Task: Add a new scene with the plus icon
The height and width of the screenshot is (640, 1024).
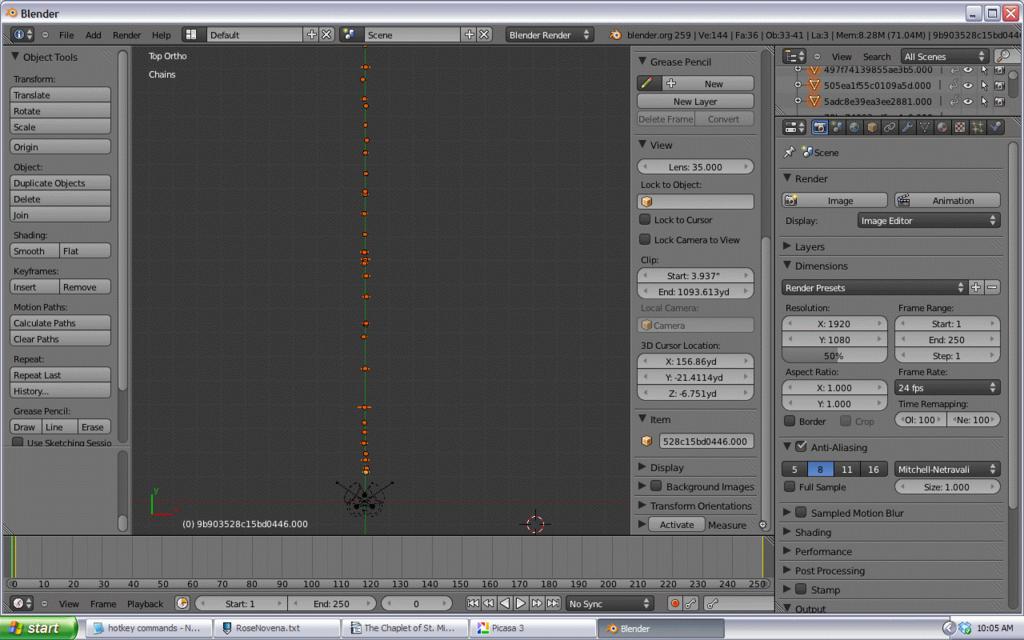Action: (x=469, y=35)
